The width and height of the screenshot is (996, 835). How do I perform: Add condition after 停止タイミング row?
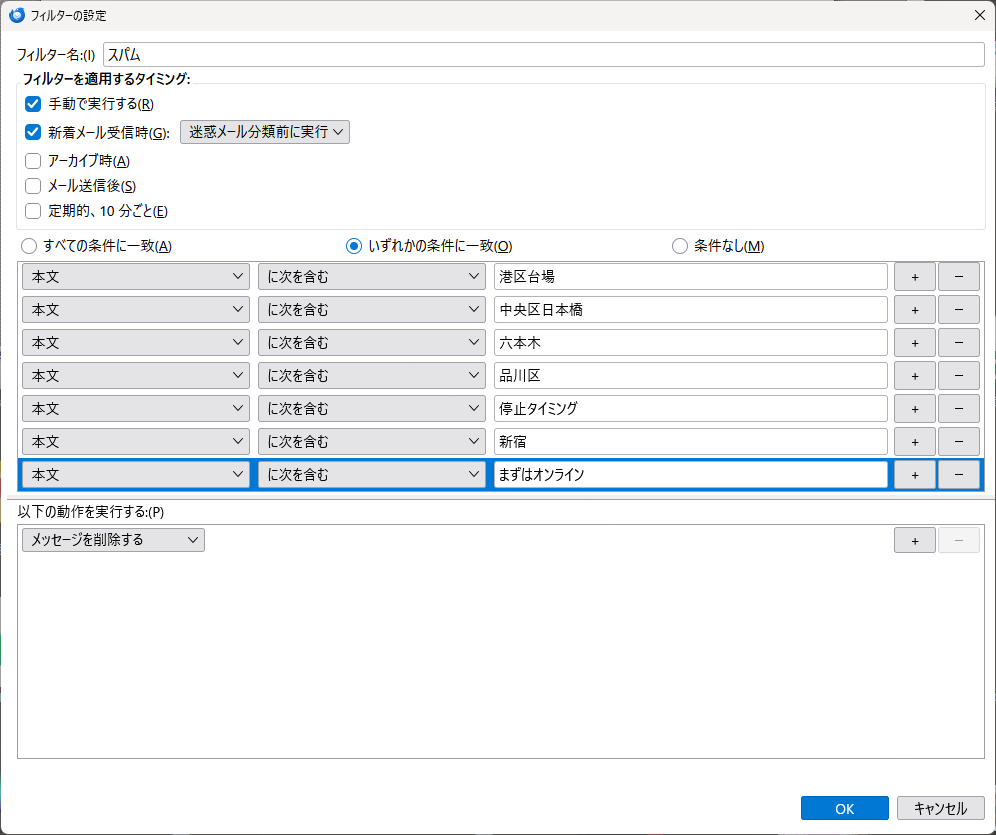(x=915, y=409)
